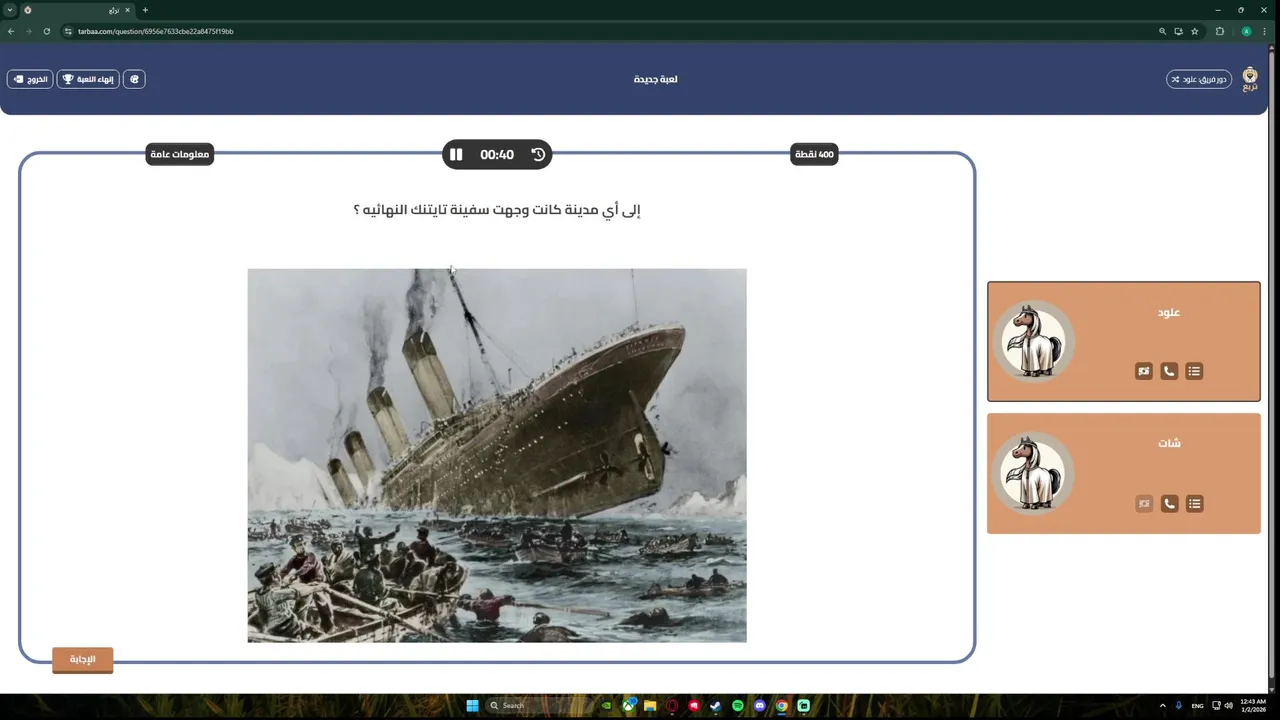This screenshot has width=1280, height=720.
Task: Open Steam from the taskbar
Action: (x=716, y=705)
